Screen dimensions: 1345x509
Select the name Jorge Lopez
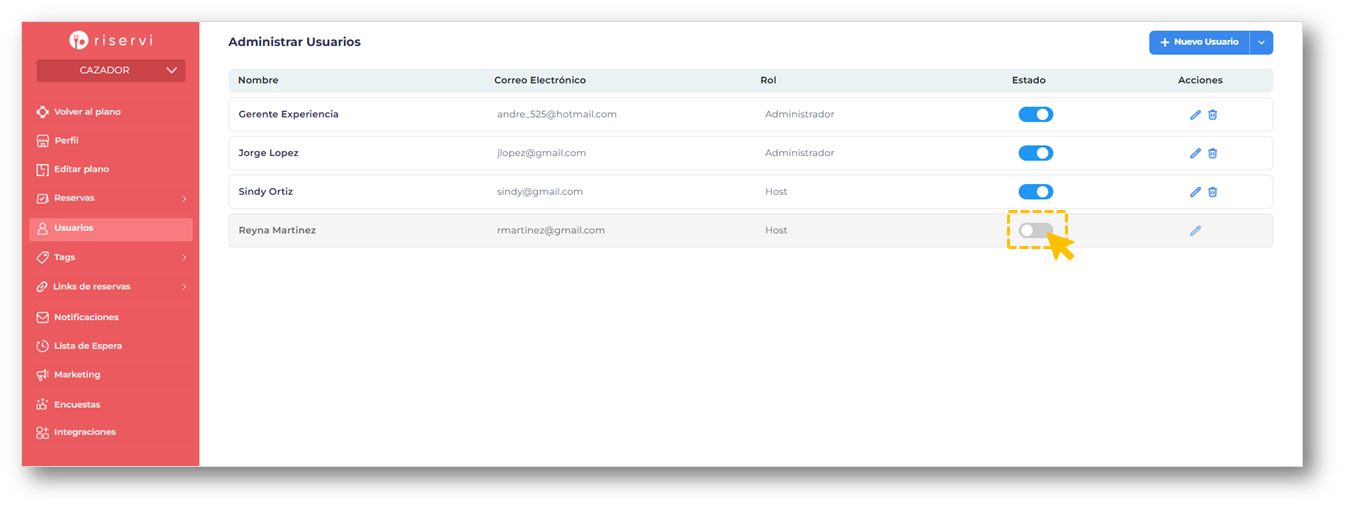pos(268,153)
